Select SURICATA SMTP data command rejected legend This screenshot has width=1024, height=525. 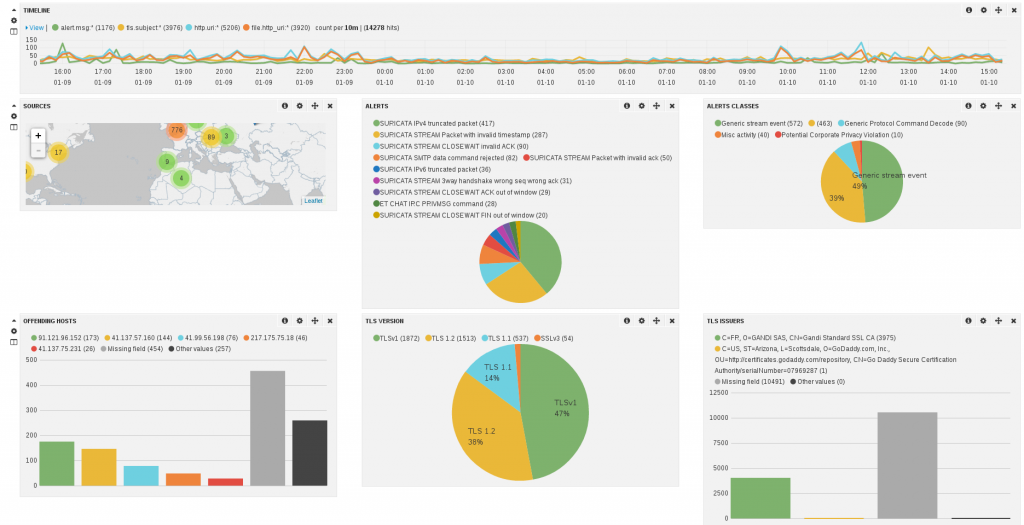click(x=445, y=157)
